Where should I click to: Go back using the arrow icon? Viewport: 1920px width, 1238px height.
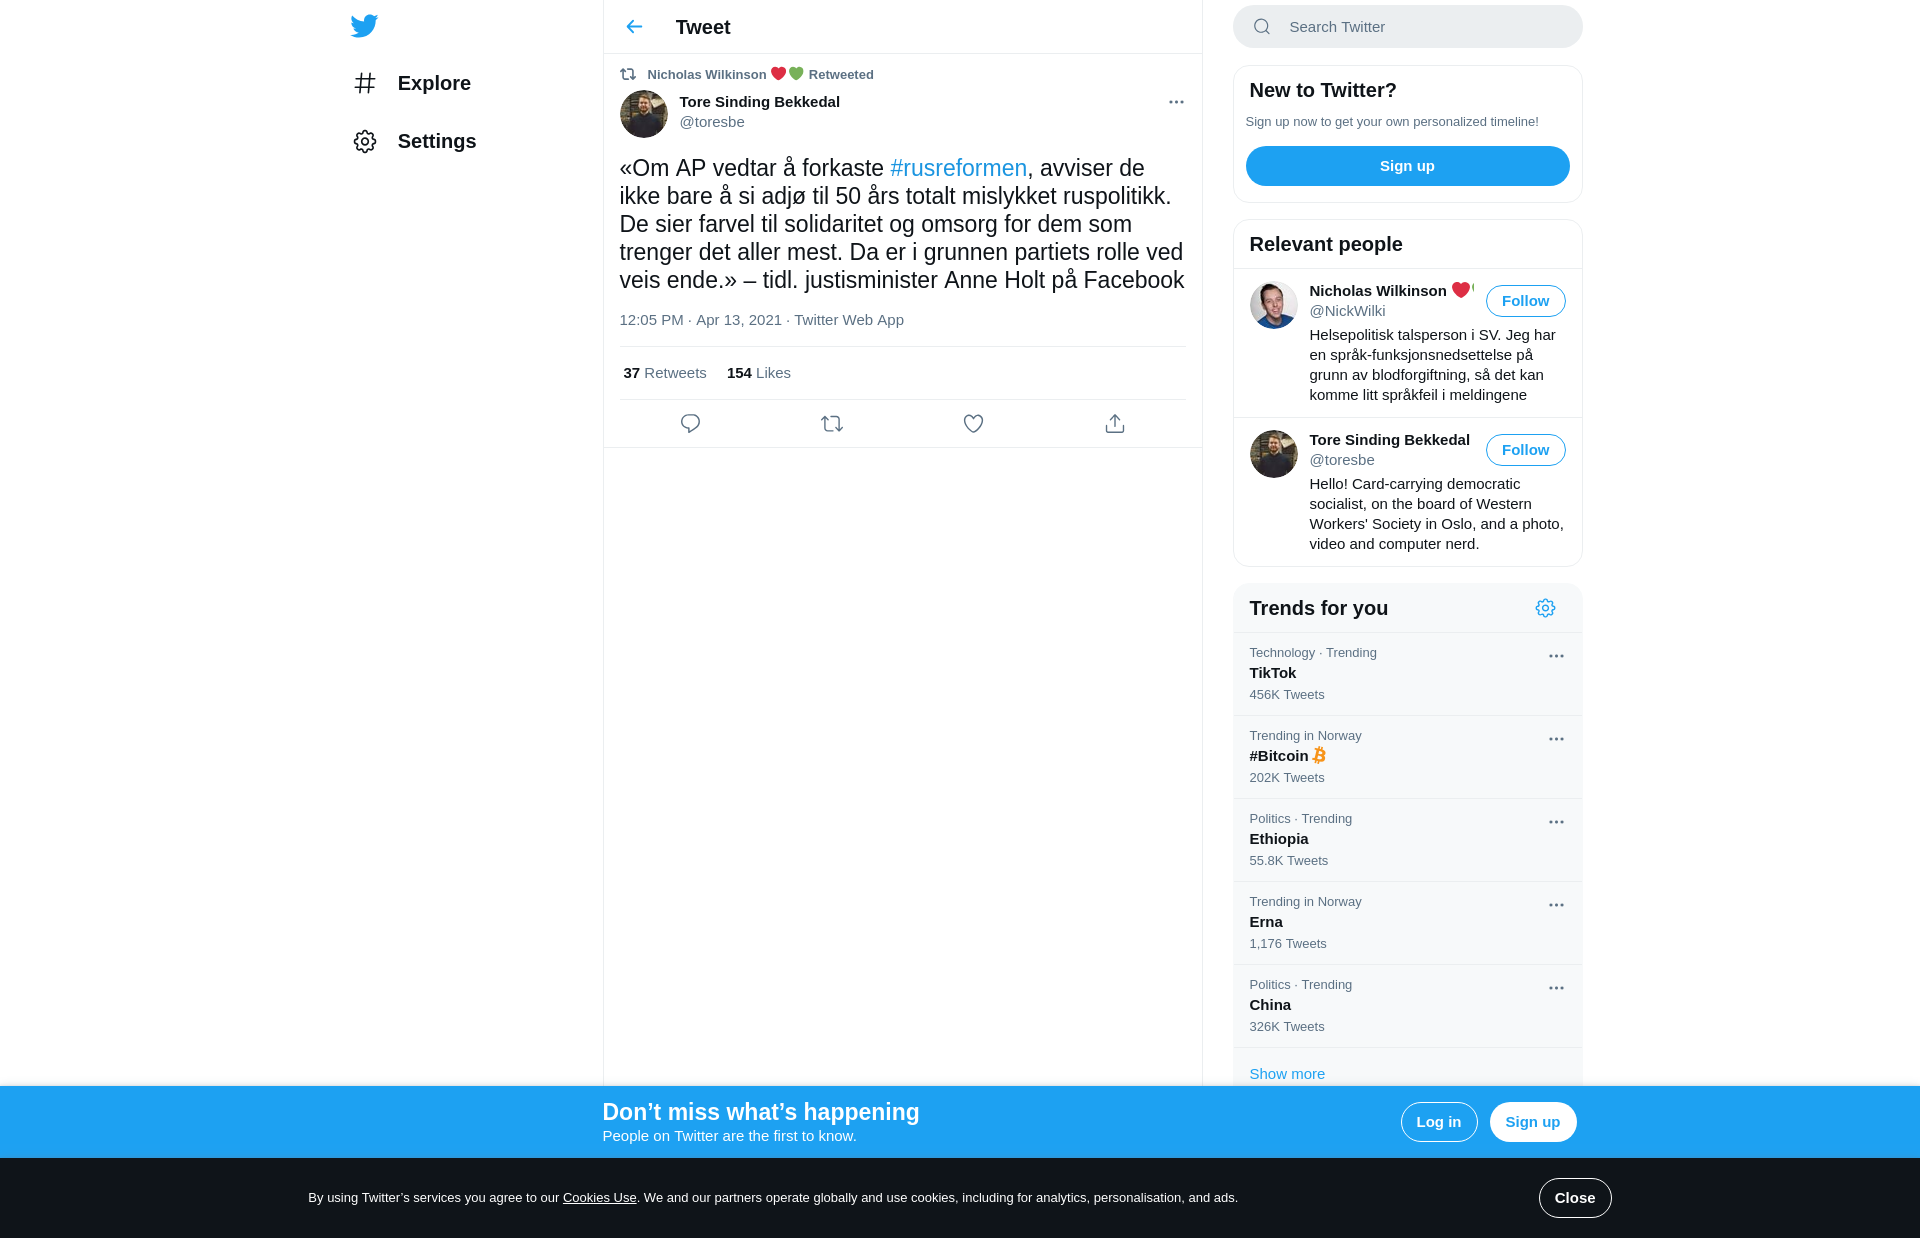(x=634, y=27)
